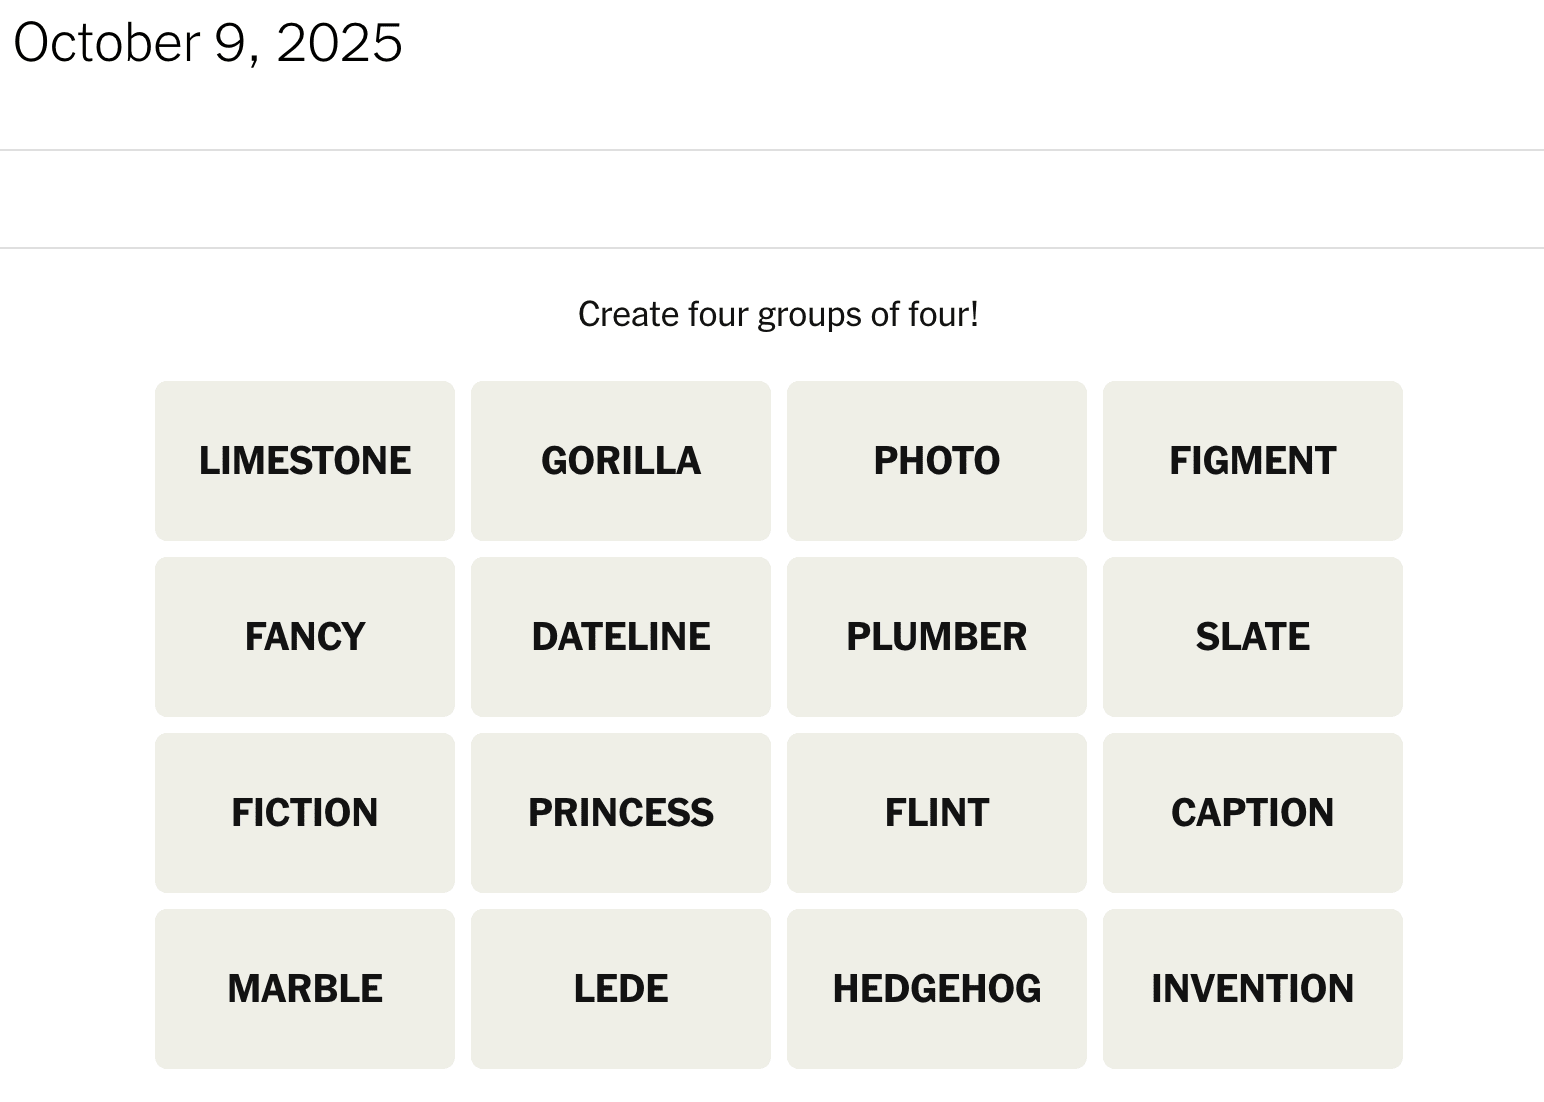This screenshot has width=1544, height=1102.
Task: Choose the MARBLE card
Action: [305, 989]
